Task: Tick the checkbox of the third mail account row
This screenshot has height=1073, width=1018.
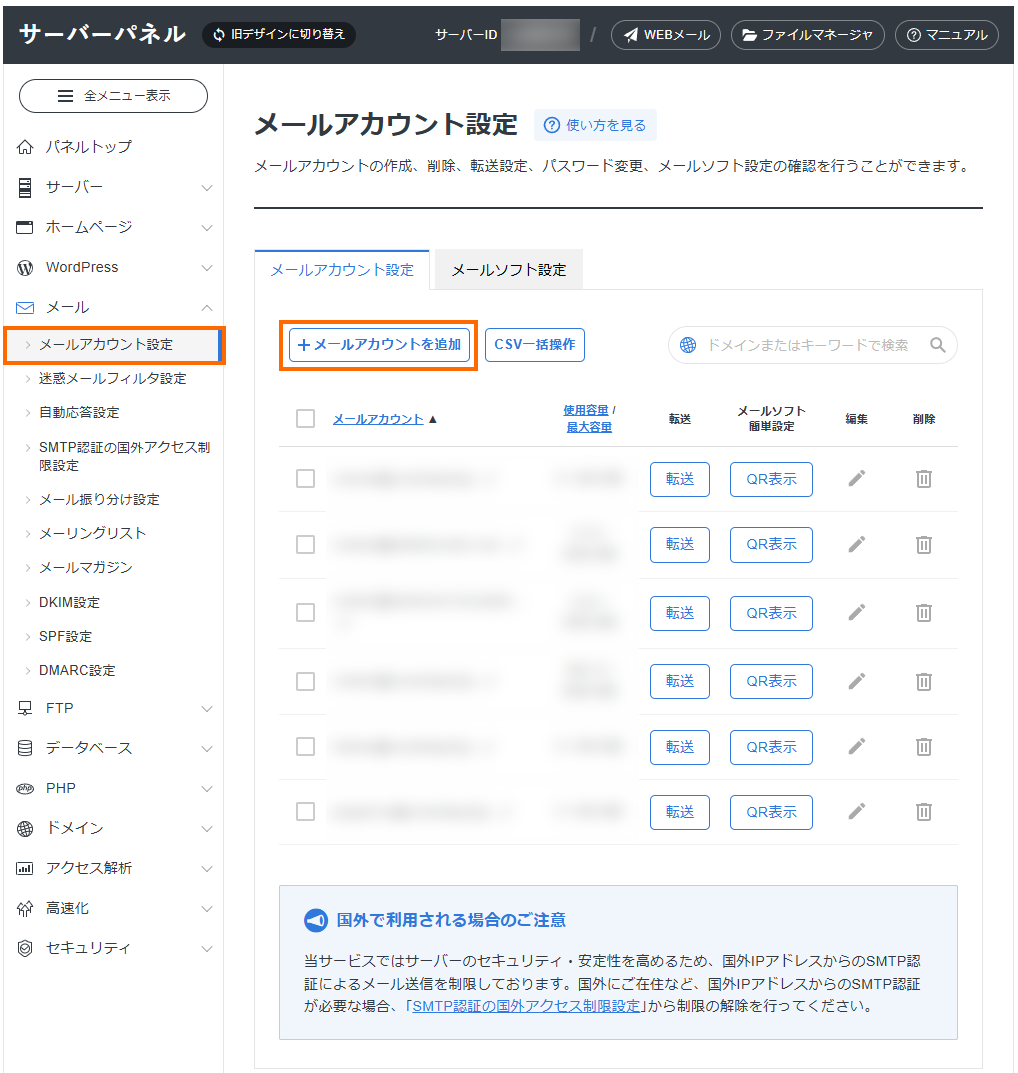Action: 305,612
